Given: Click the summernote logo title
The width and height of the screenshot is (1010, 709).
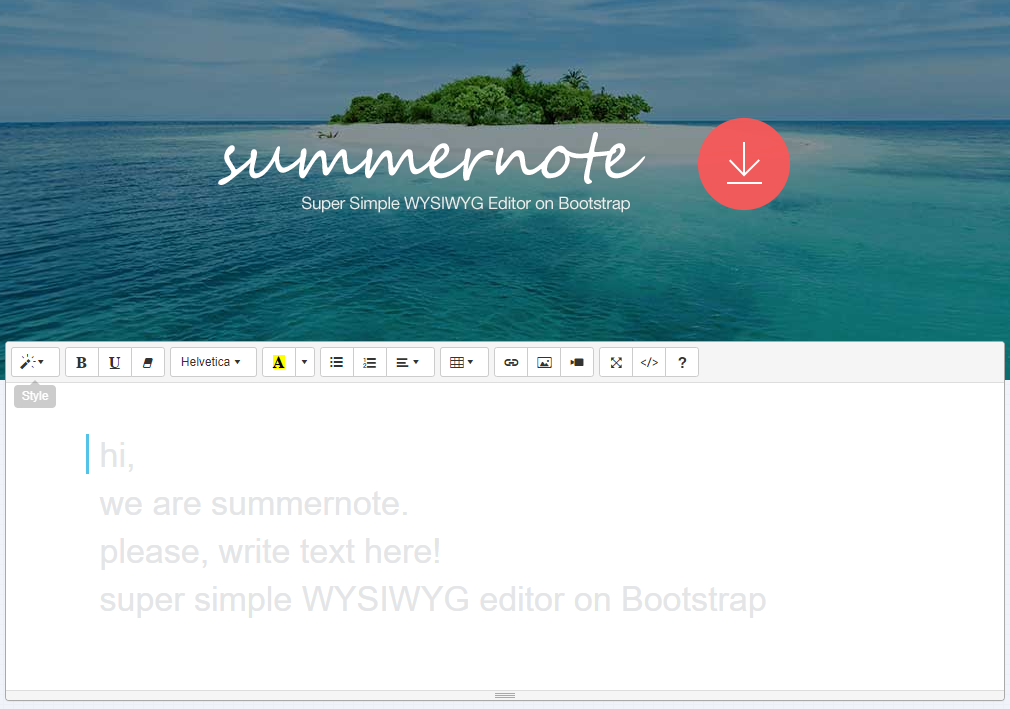Looking at the screenshot, I should point(431,158).
